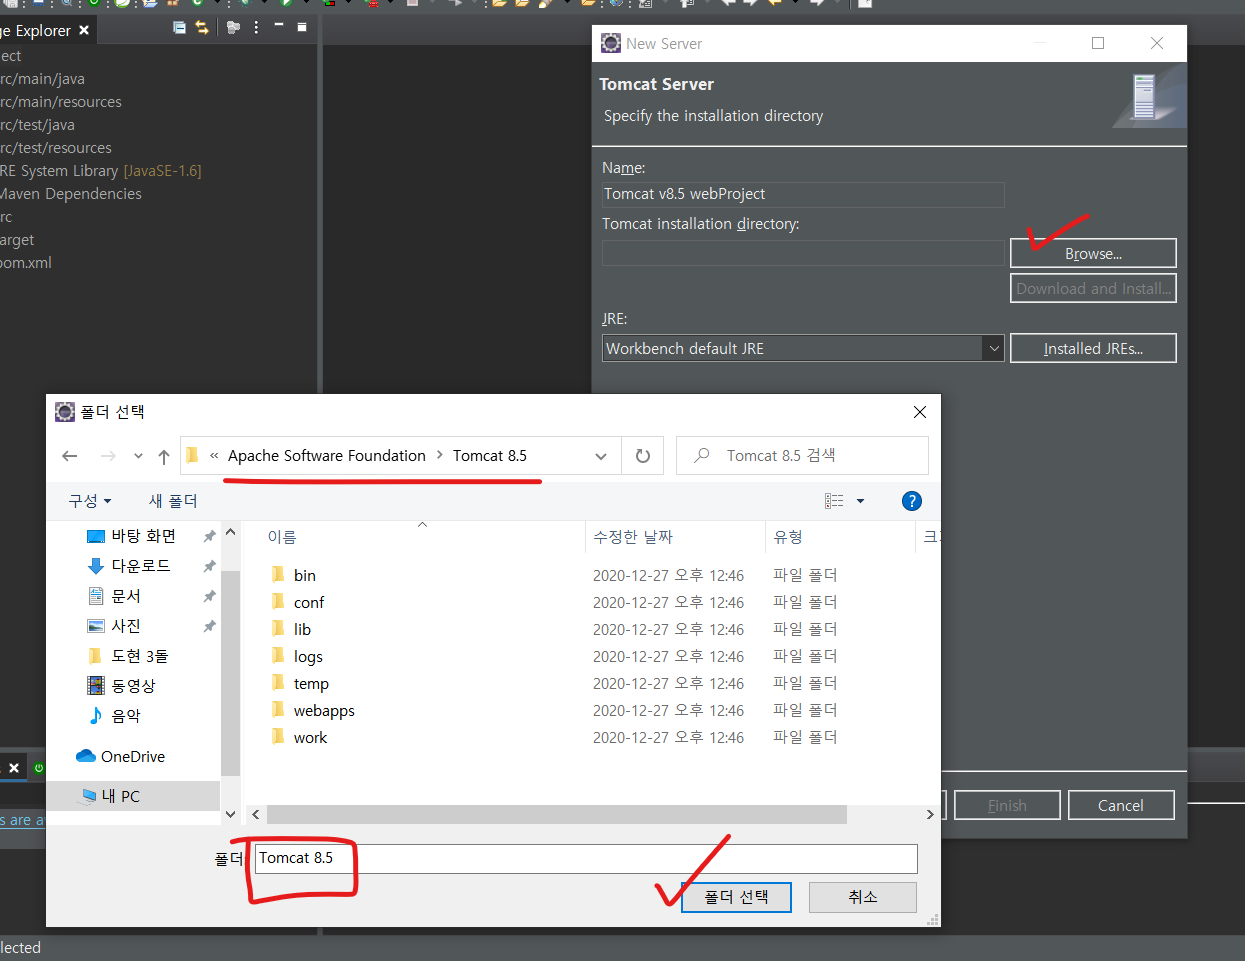Open 사진 in the navigation pane

pyautogui.click(x=125, y=626)
